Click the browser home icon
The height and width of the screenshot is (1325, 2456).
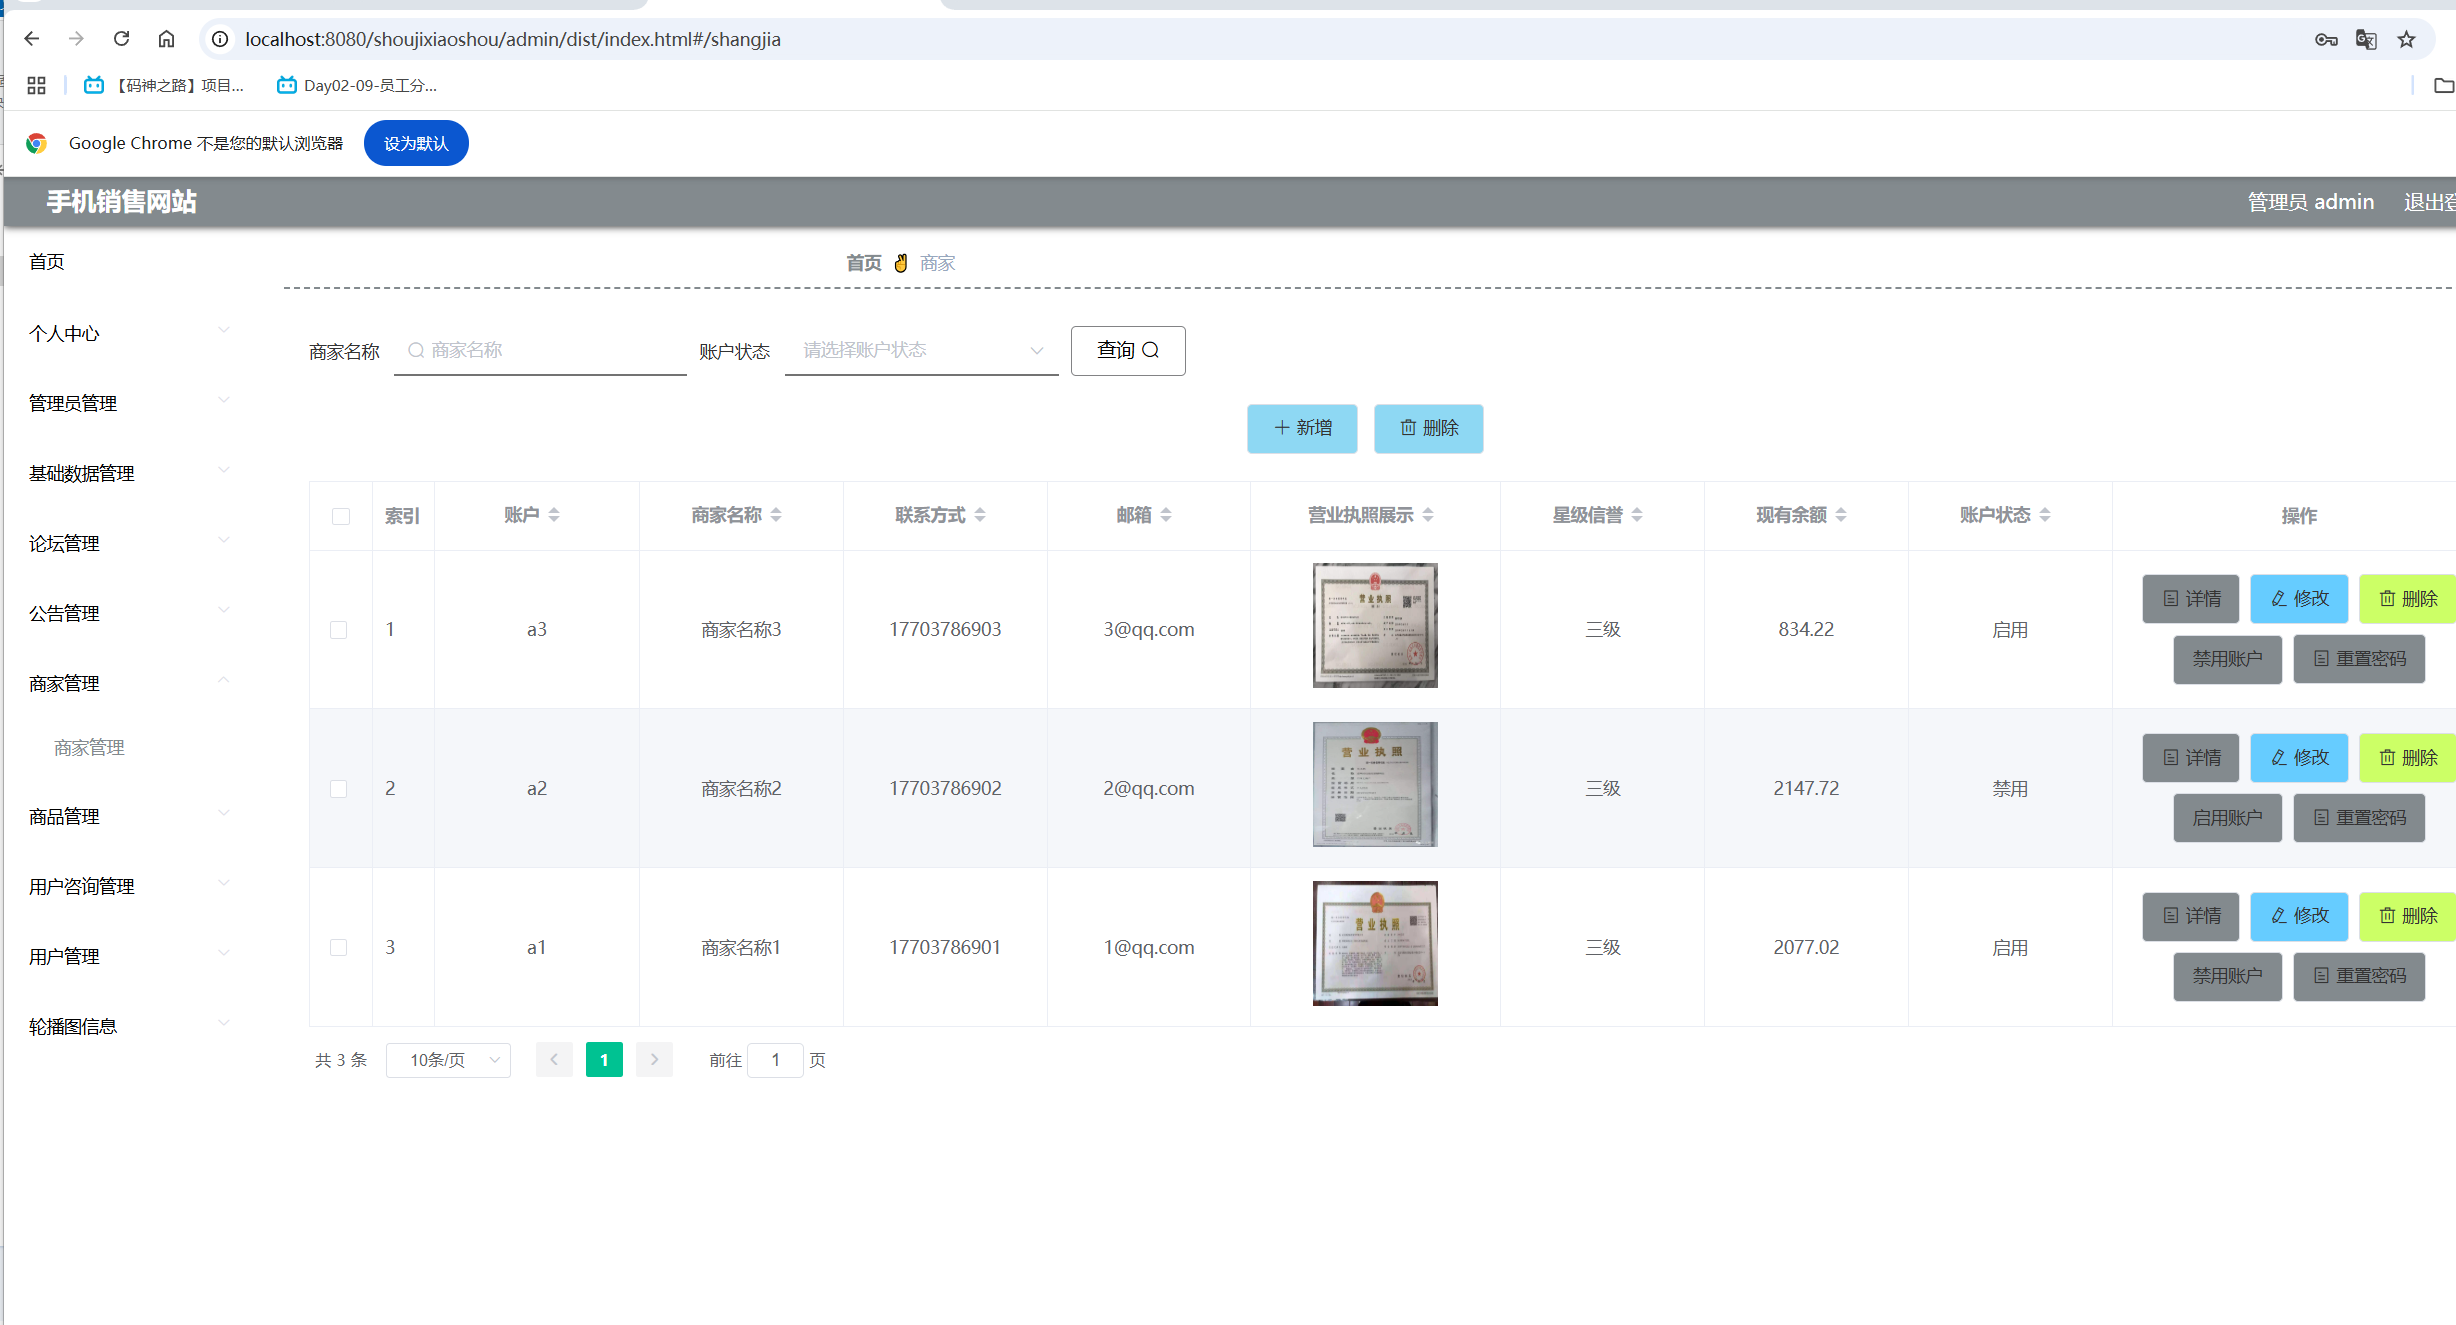166,39
